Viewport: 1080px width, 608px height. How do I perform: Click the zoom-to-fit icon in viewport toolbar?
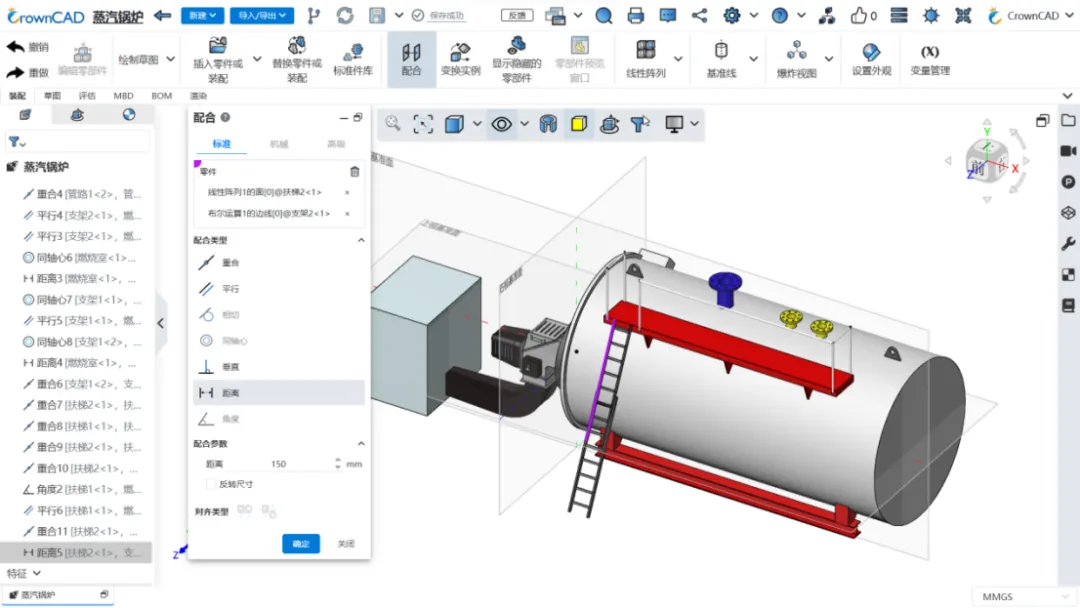tap(423, 124)
